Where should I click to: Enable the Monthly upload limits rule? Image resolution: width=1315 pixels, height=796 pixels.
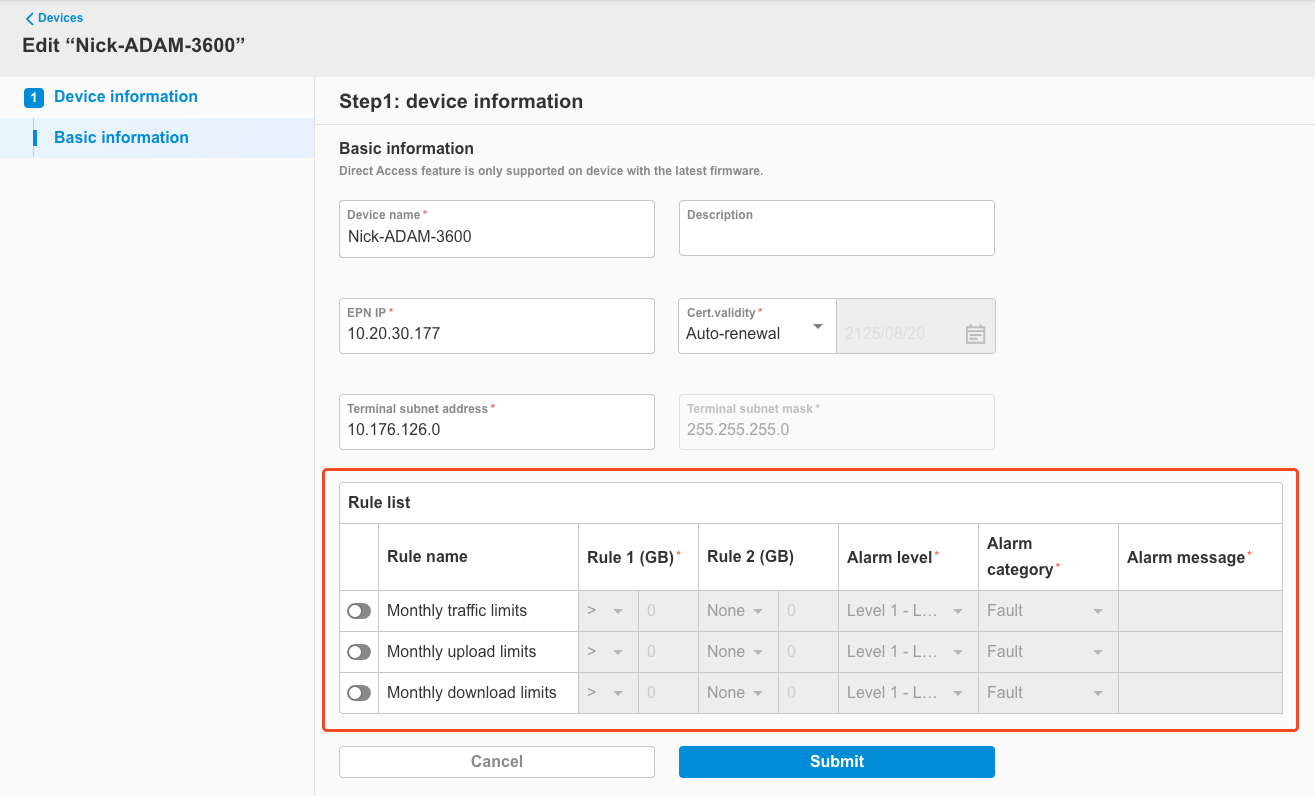tap(358, 651)
